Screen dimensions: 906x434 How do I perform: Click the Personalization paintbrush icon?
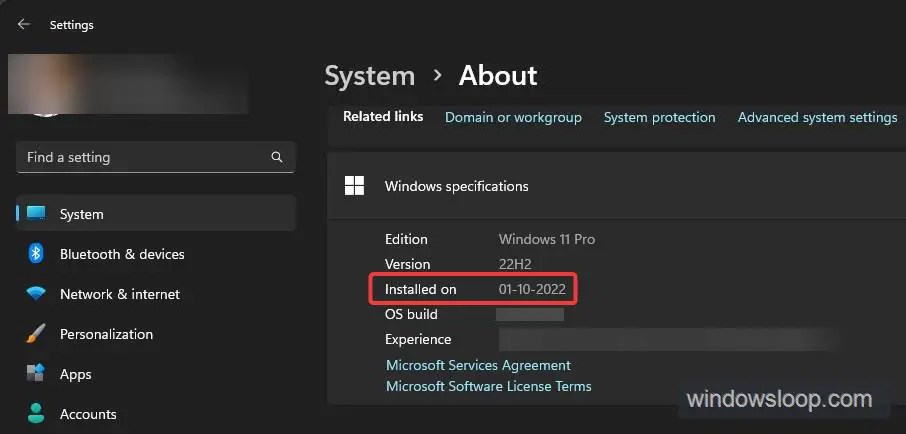click(36, 334)
